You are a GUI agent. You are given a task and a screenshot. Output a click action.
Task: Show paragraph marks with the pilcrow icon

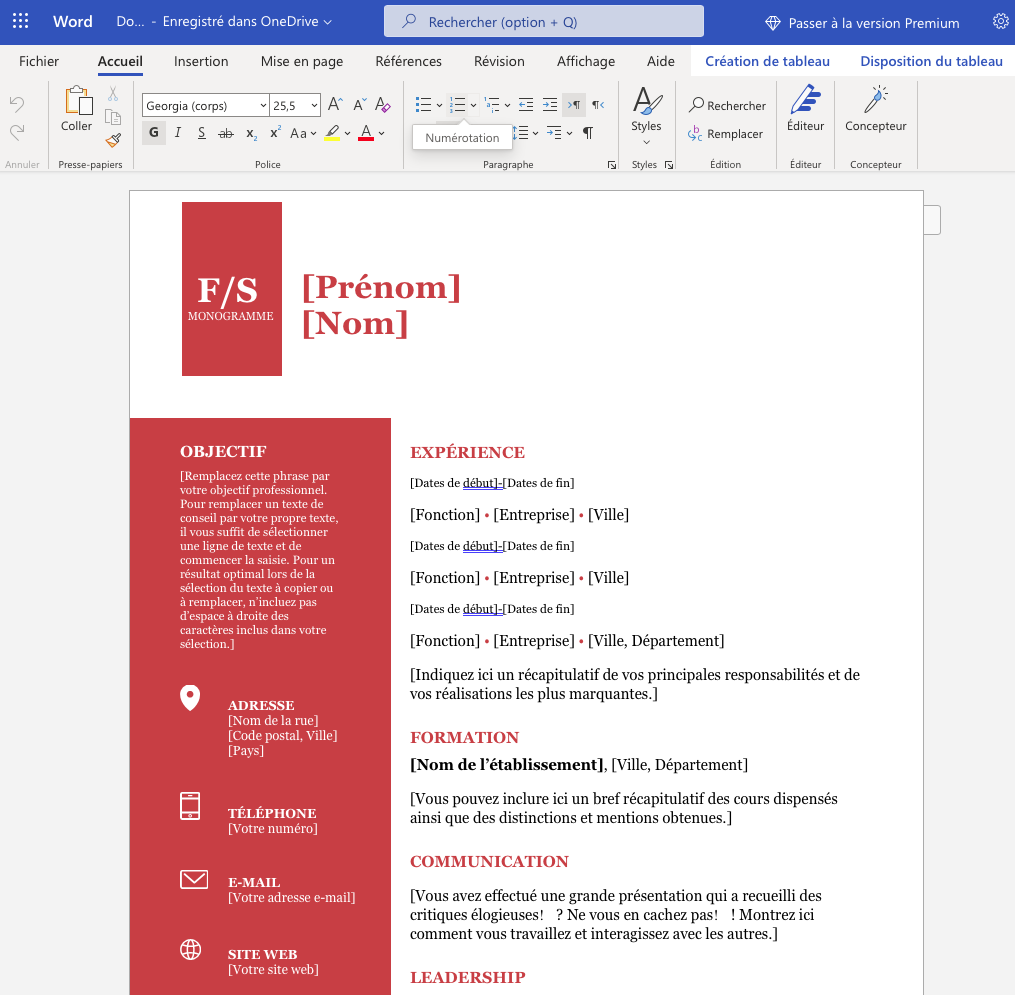pos(588,133)
